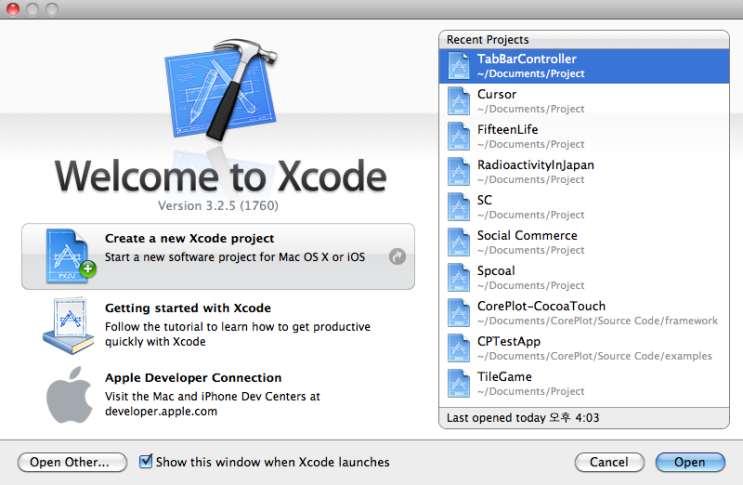Viewport: 743px width, 485px height.
Task: Click the Recent Projects list header
Action: [584, 40]
